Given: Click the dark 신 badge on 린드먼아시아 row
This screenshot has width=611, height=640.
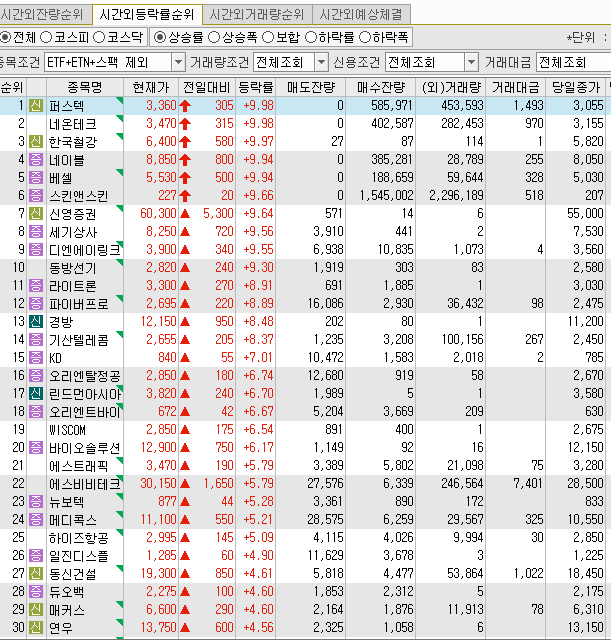Looking at the screenshot, I should click(x=36, y=393).
